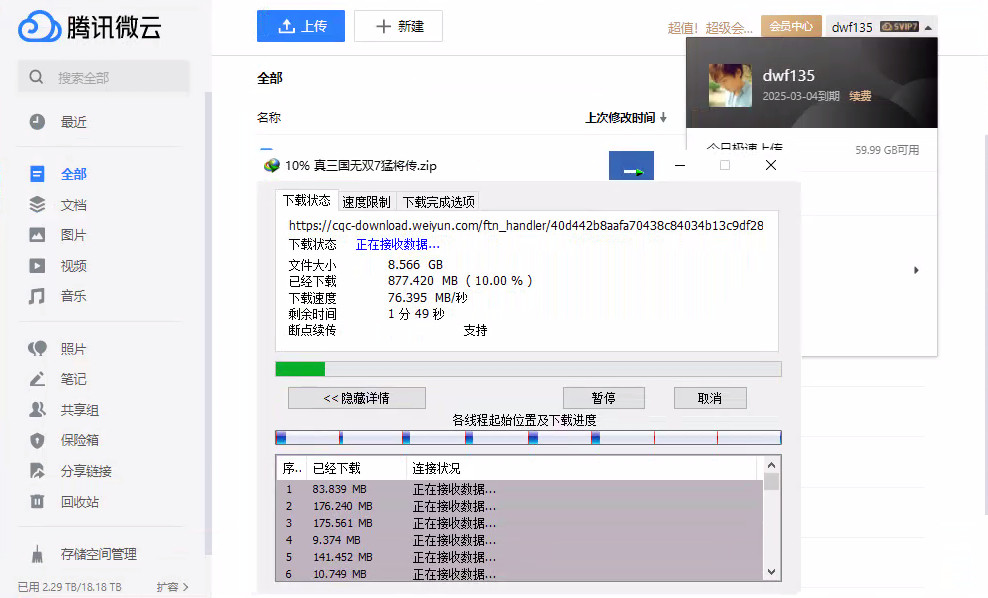
Task: Open the 回收站 recycle bin icon
Action: 37,502
